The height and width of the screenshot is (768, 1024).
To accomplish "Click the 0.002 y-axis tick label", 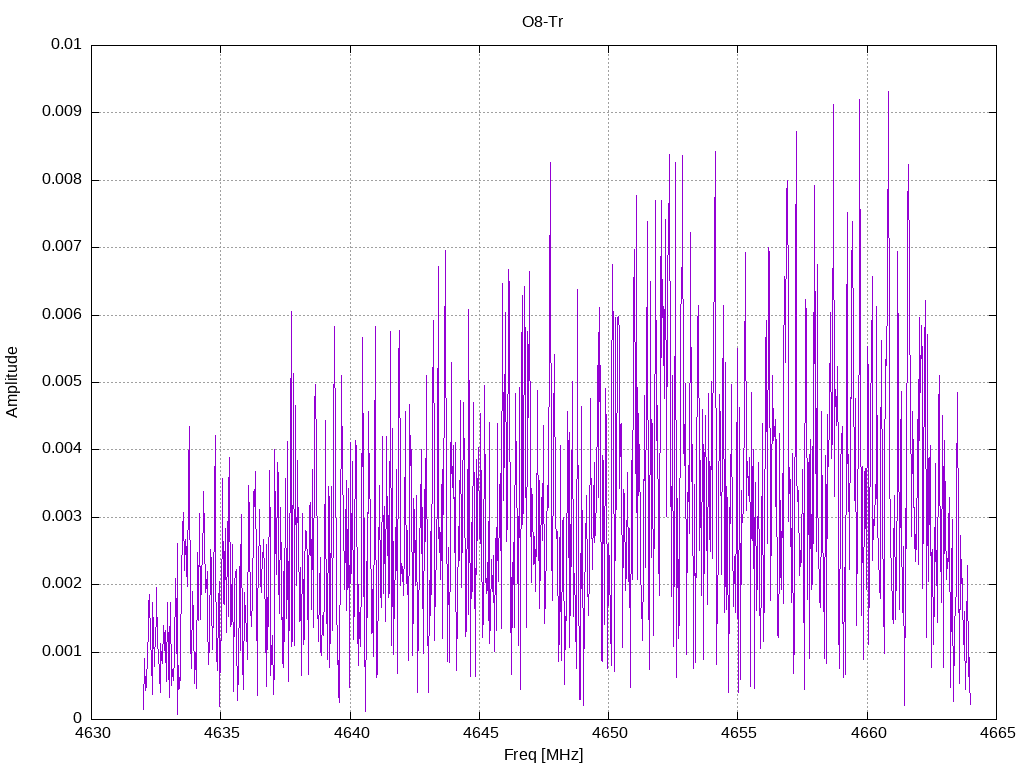I will click(63, 584).
